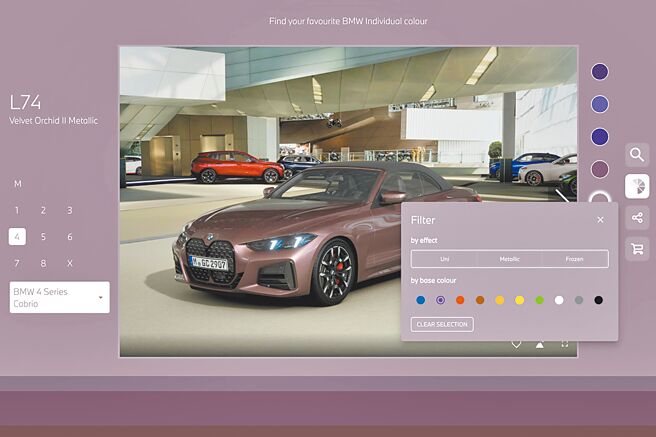Screen dimensions: 656x437
Task: Click the heart favourite icon below the car
Action: tap(516, 344)
